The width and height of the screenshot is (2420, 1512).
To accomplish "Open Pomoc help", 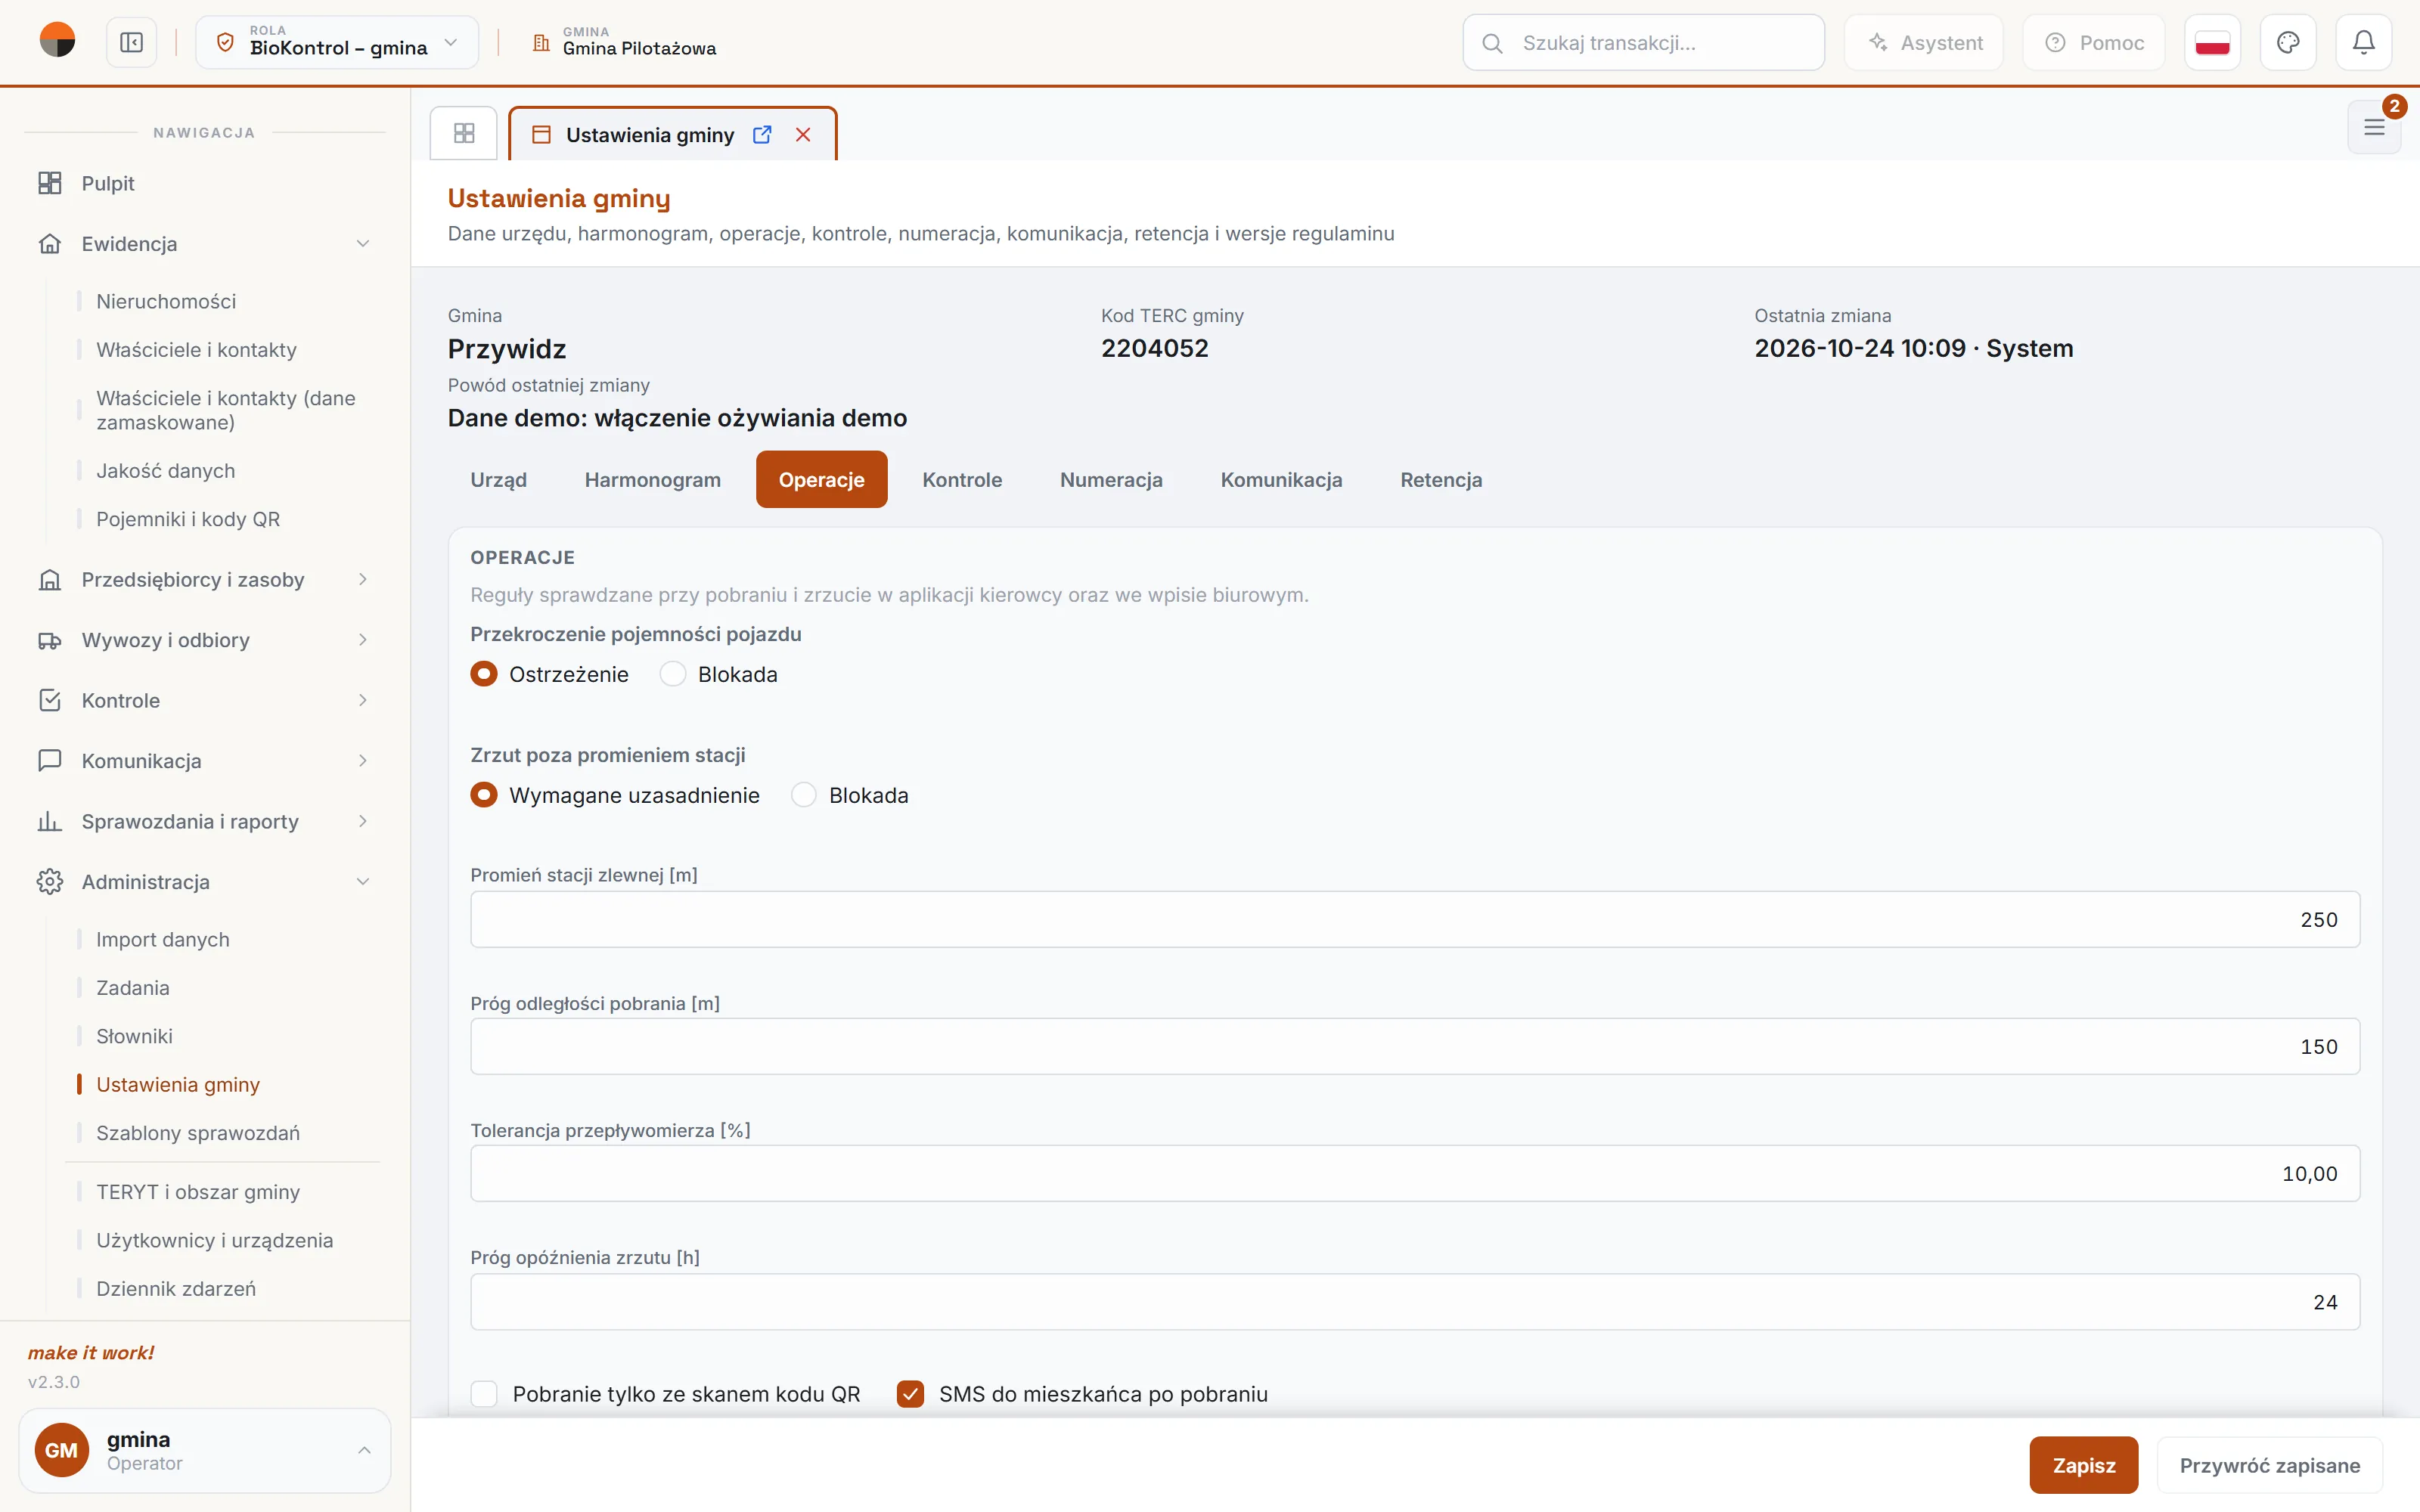I will [x=2094, y=43].
